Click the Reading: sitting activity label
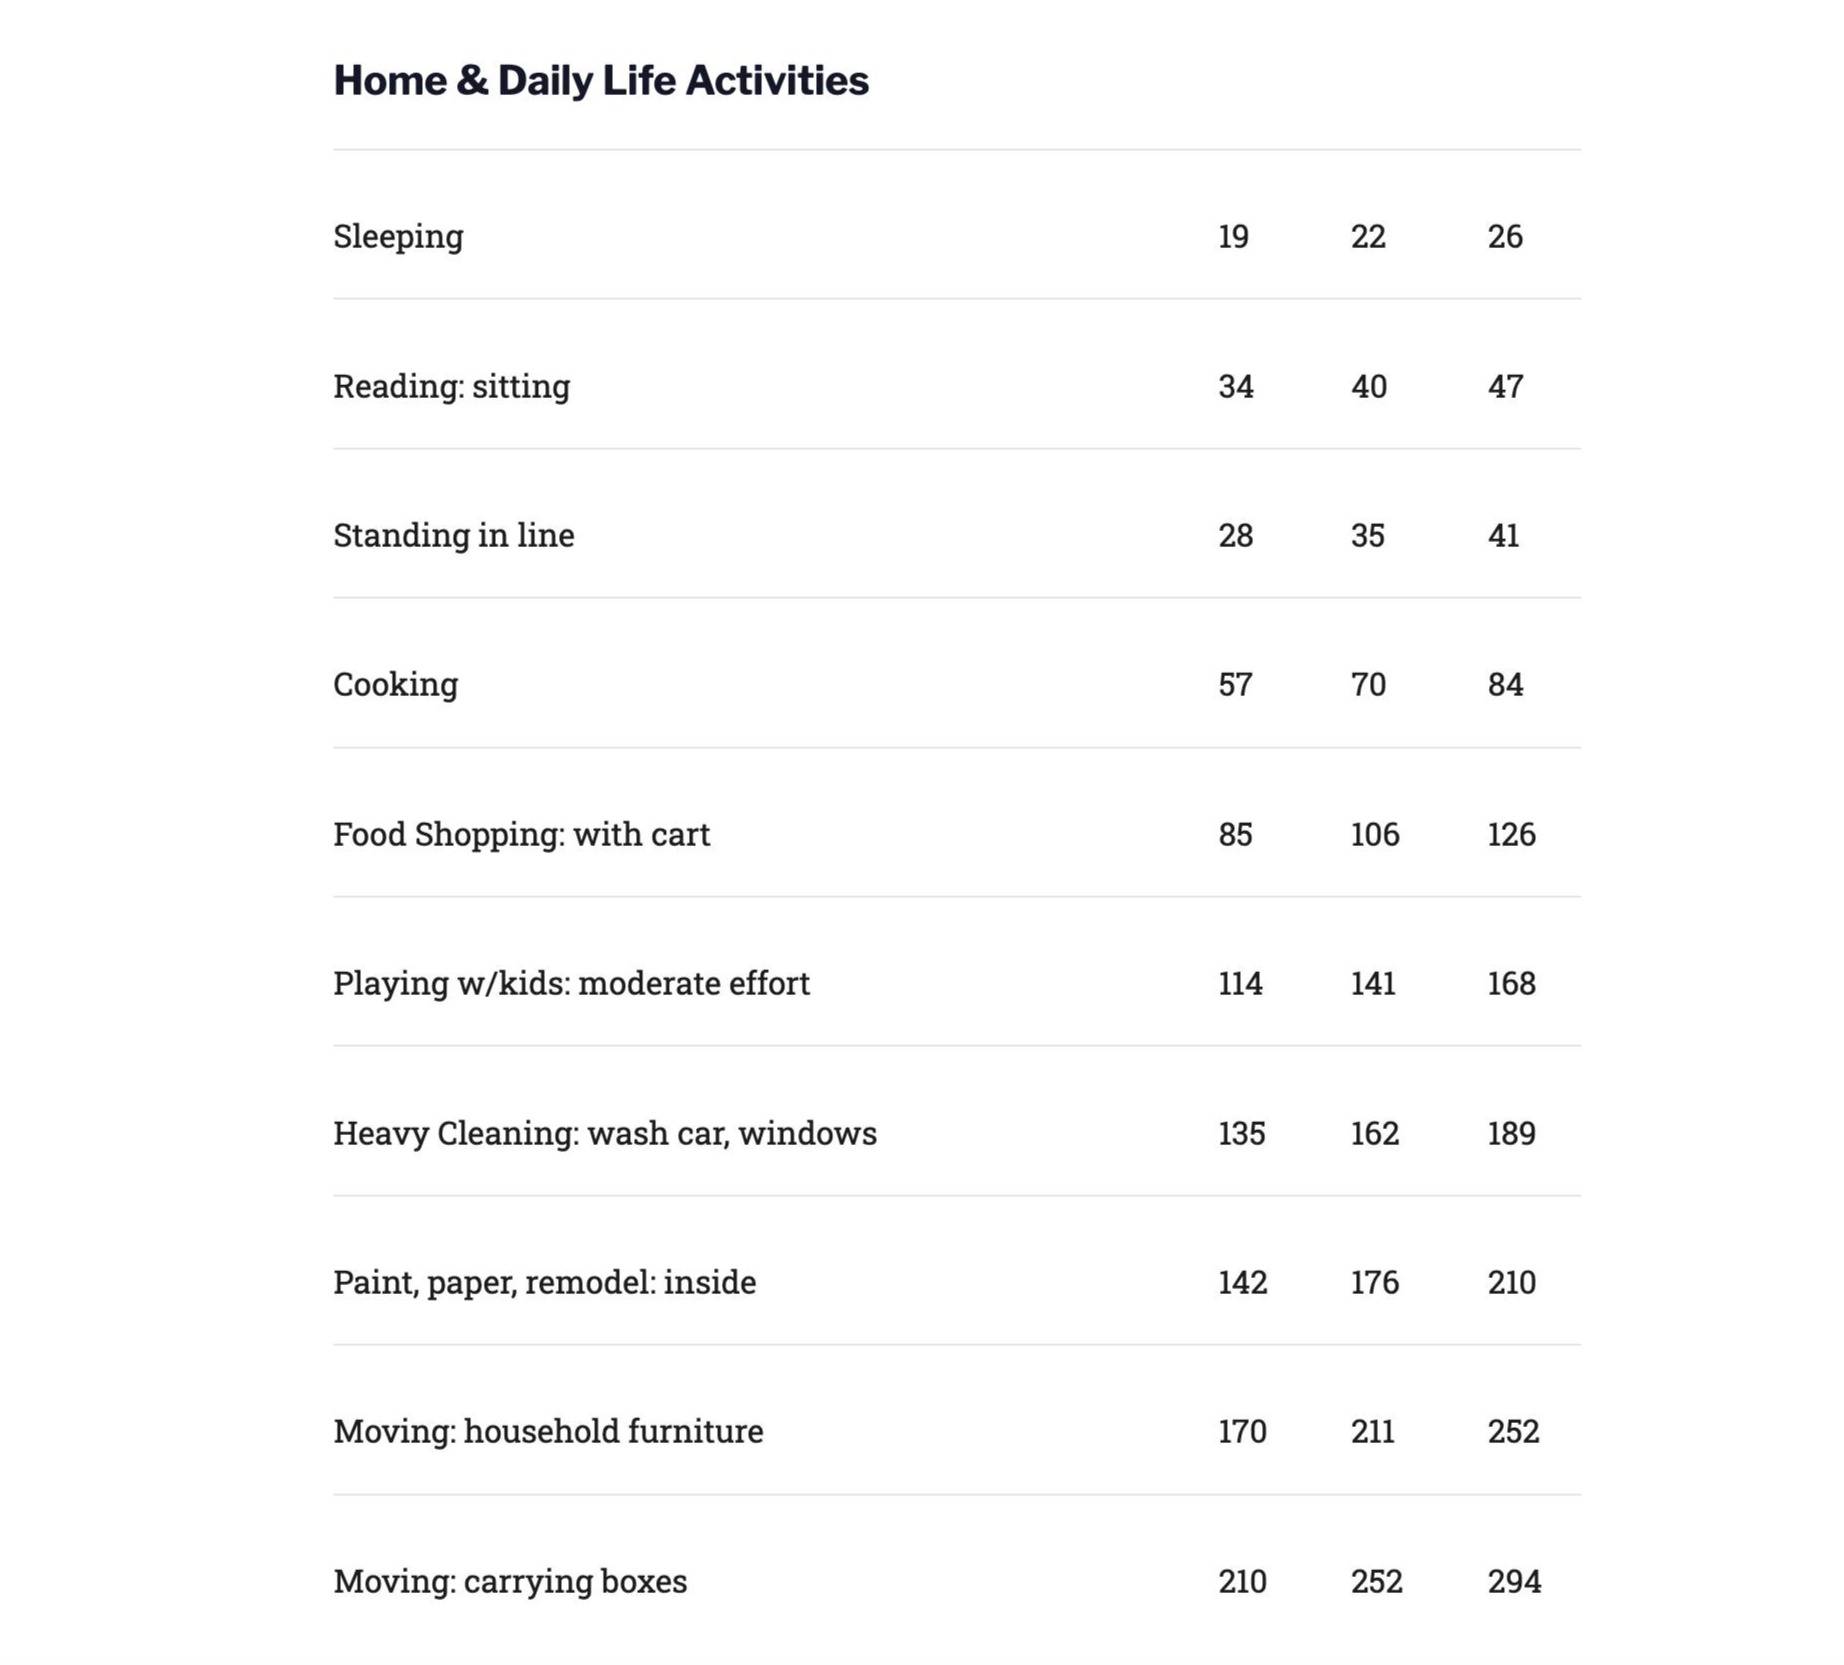 click(451, 386)
